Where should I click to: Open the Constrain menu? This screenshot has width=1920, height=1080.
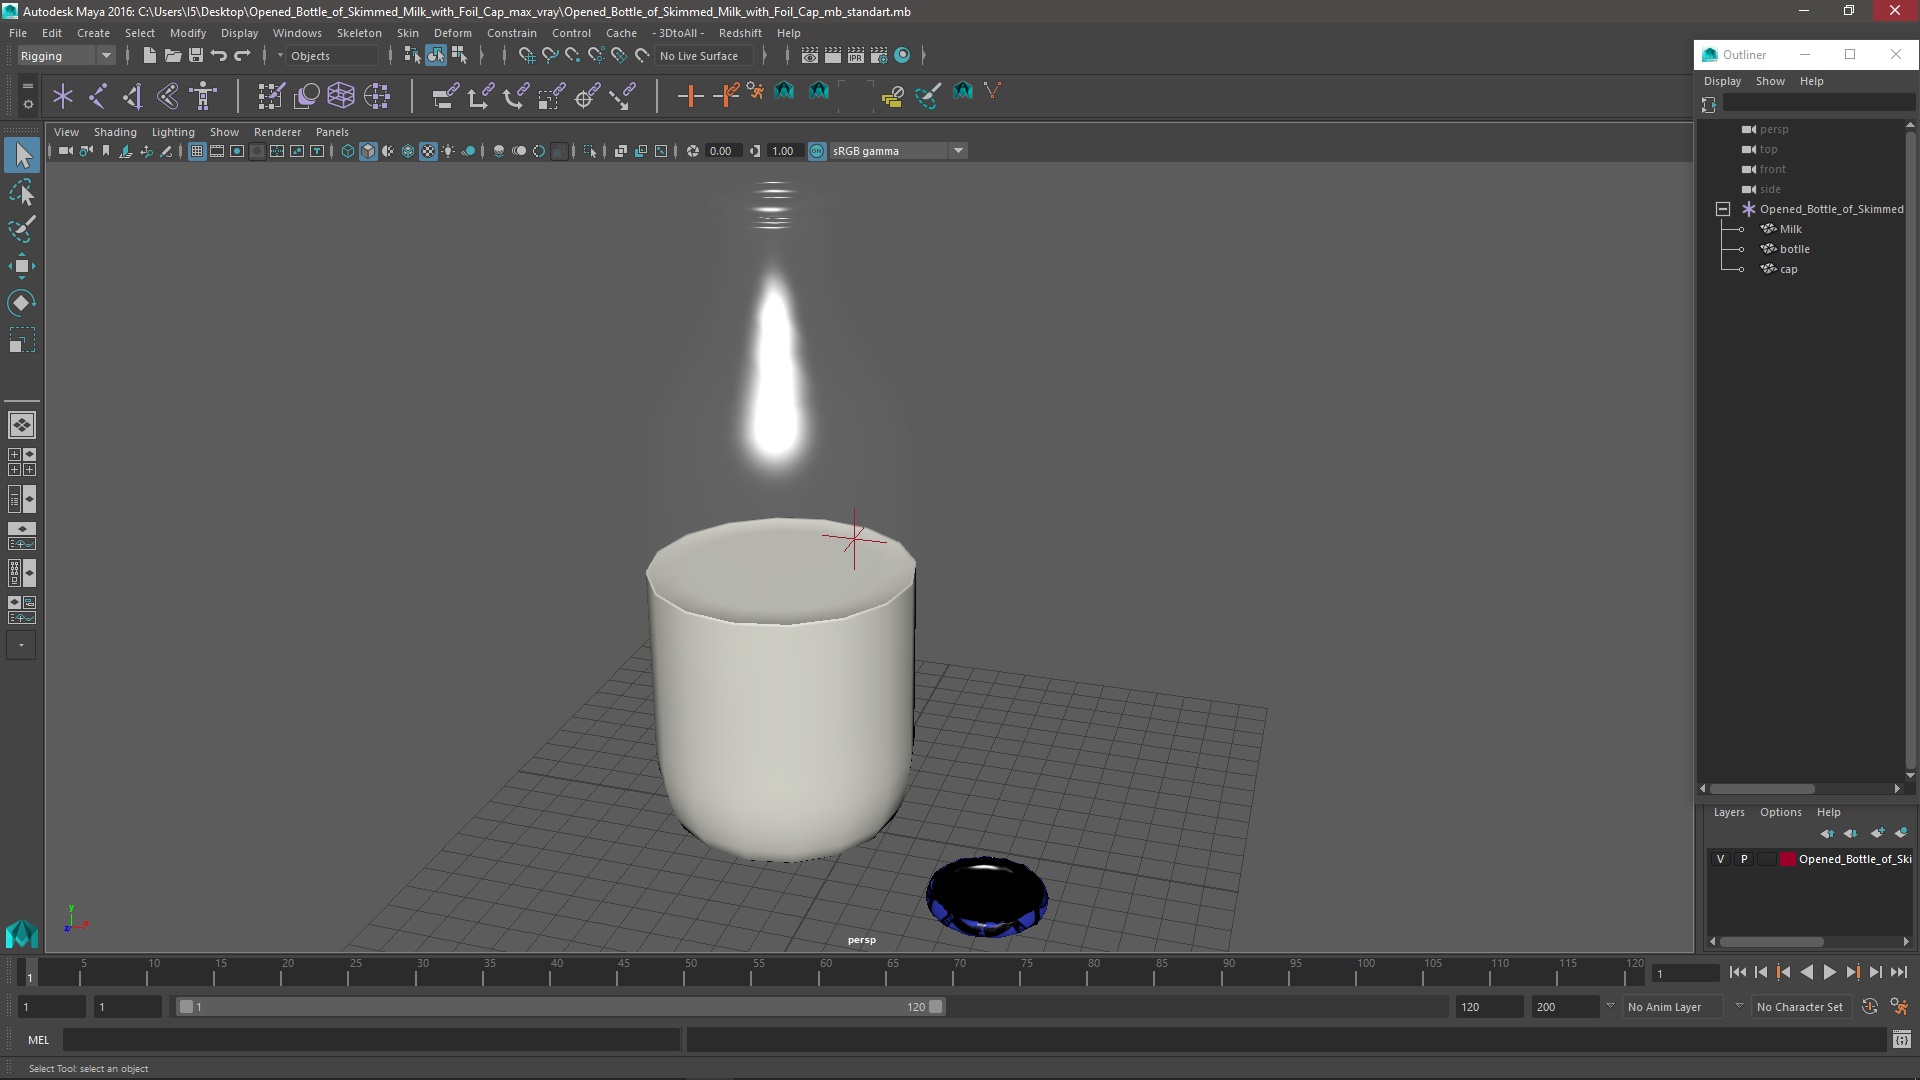(x=512, y=33)
